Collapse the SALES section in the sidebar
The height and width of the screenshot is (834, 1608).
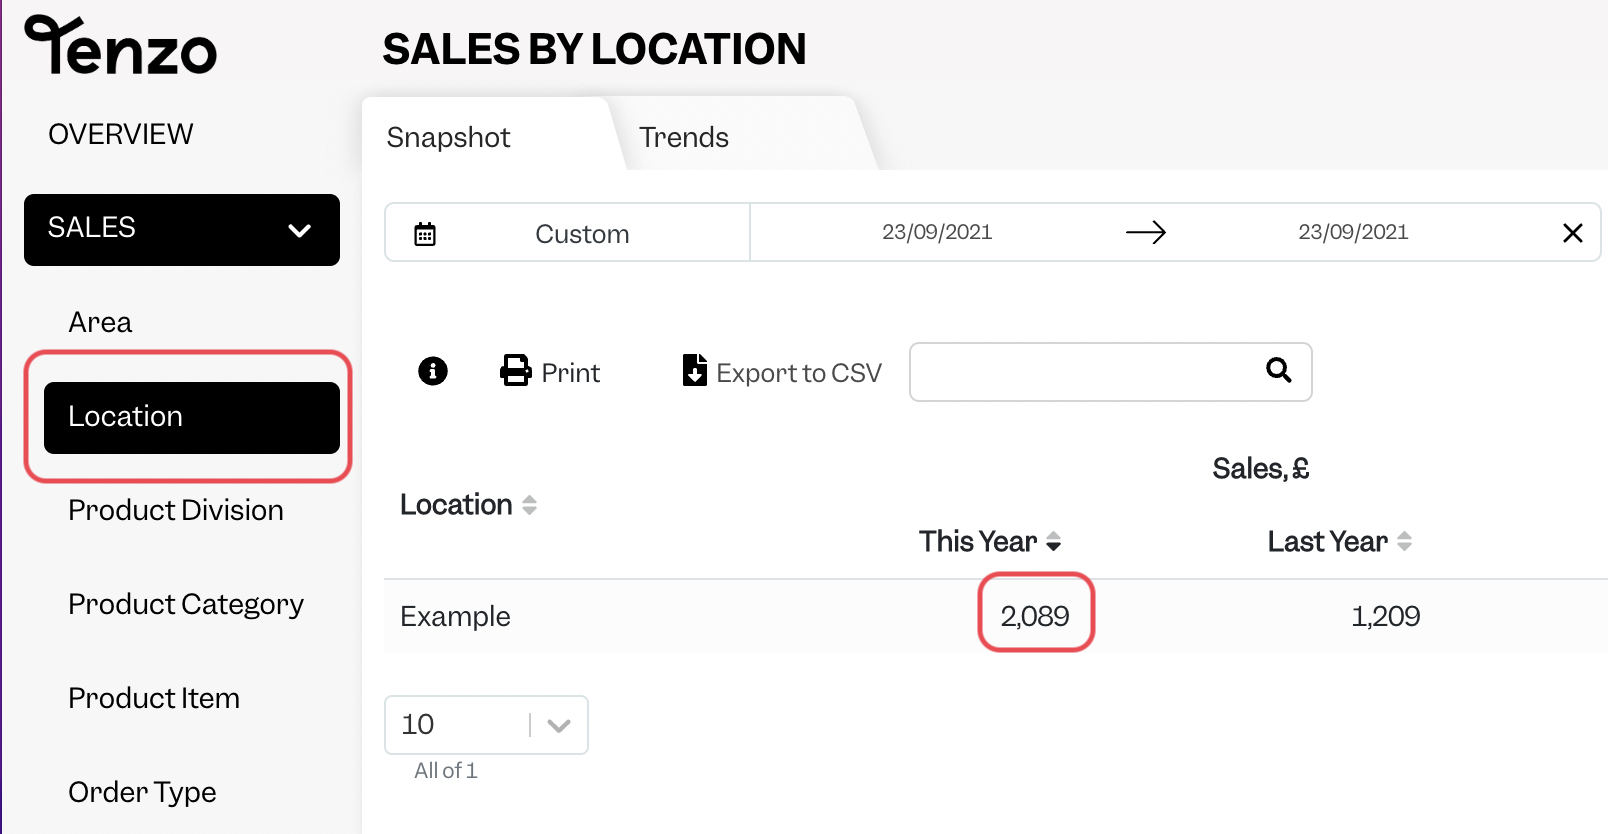[299, 230]
